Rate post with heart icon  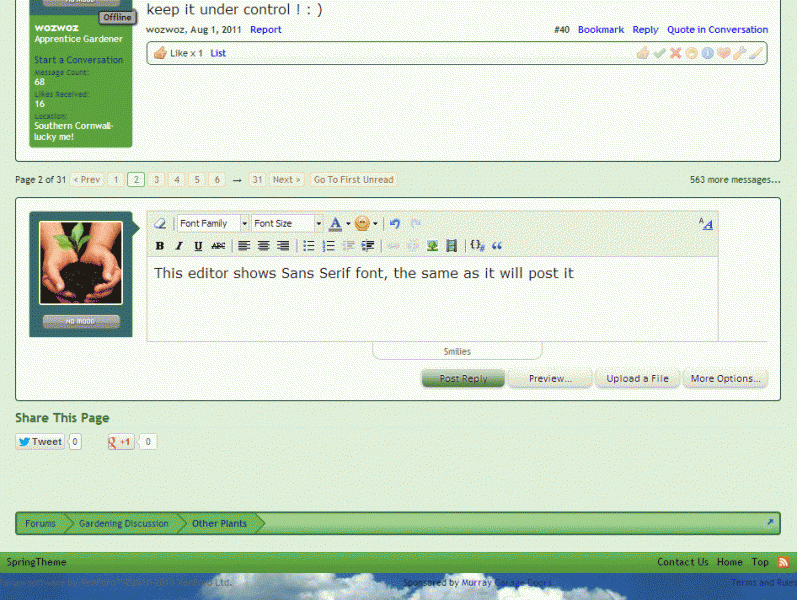(x=724, y=53)
